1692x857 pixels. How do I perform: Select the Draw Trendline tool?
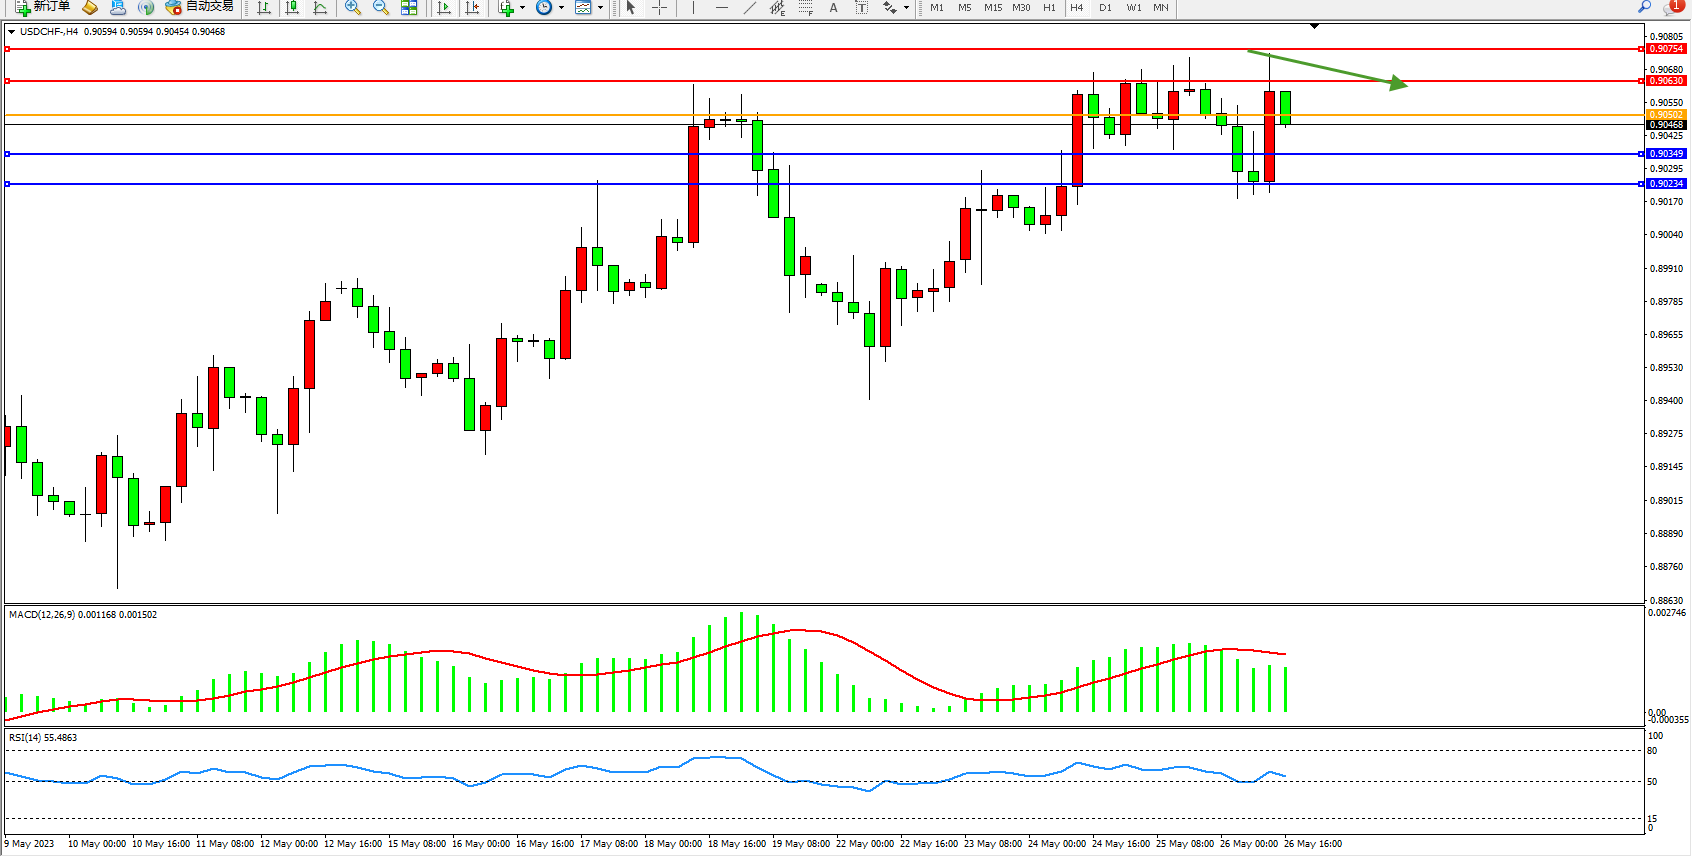[x=749, y=7]
